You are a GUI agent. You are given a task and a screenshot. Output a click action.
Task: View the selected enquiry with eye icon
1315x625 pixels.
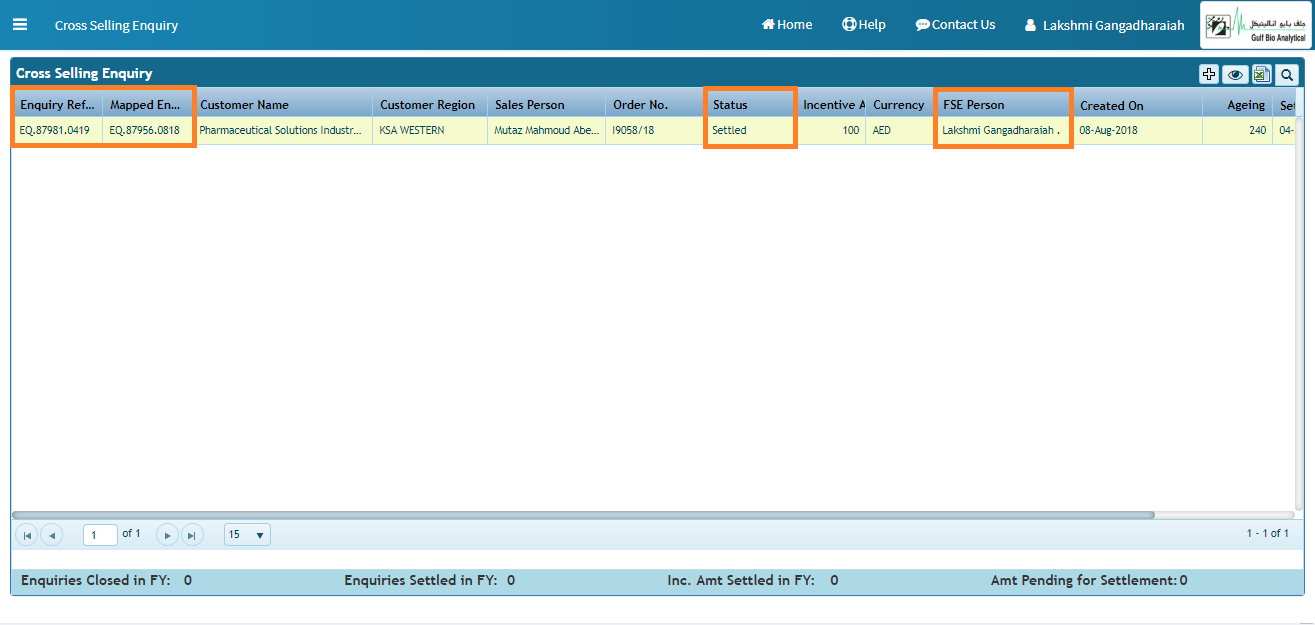coord(1236,74)
